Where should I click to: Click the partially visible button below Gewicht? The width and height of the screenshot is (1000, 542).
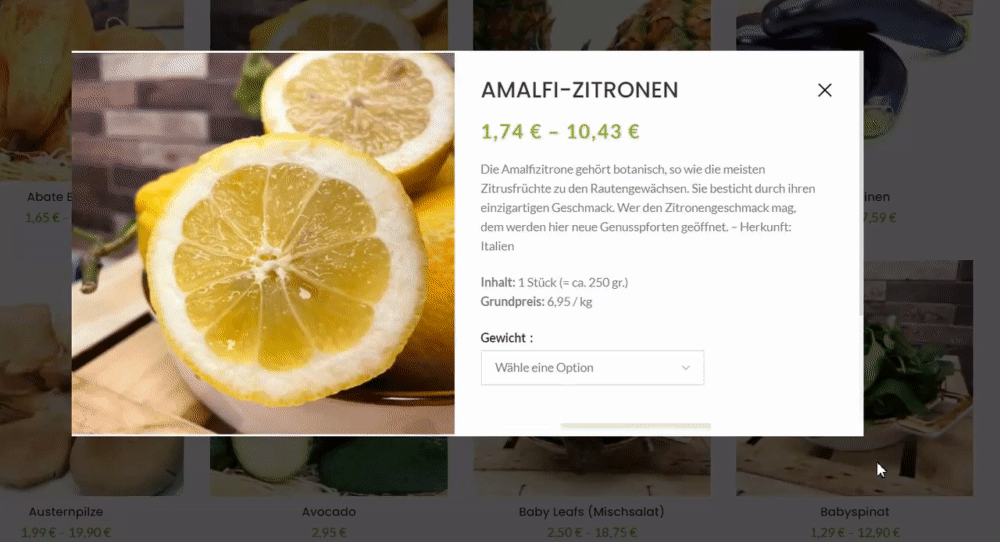tap(635, 428)
